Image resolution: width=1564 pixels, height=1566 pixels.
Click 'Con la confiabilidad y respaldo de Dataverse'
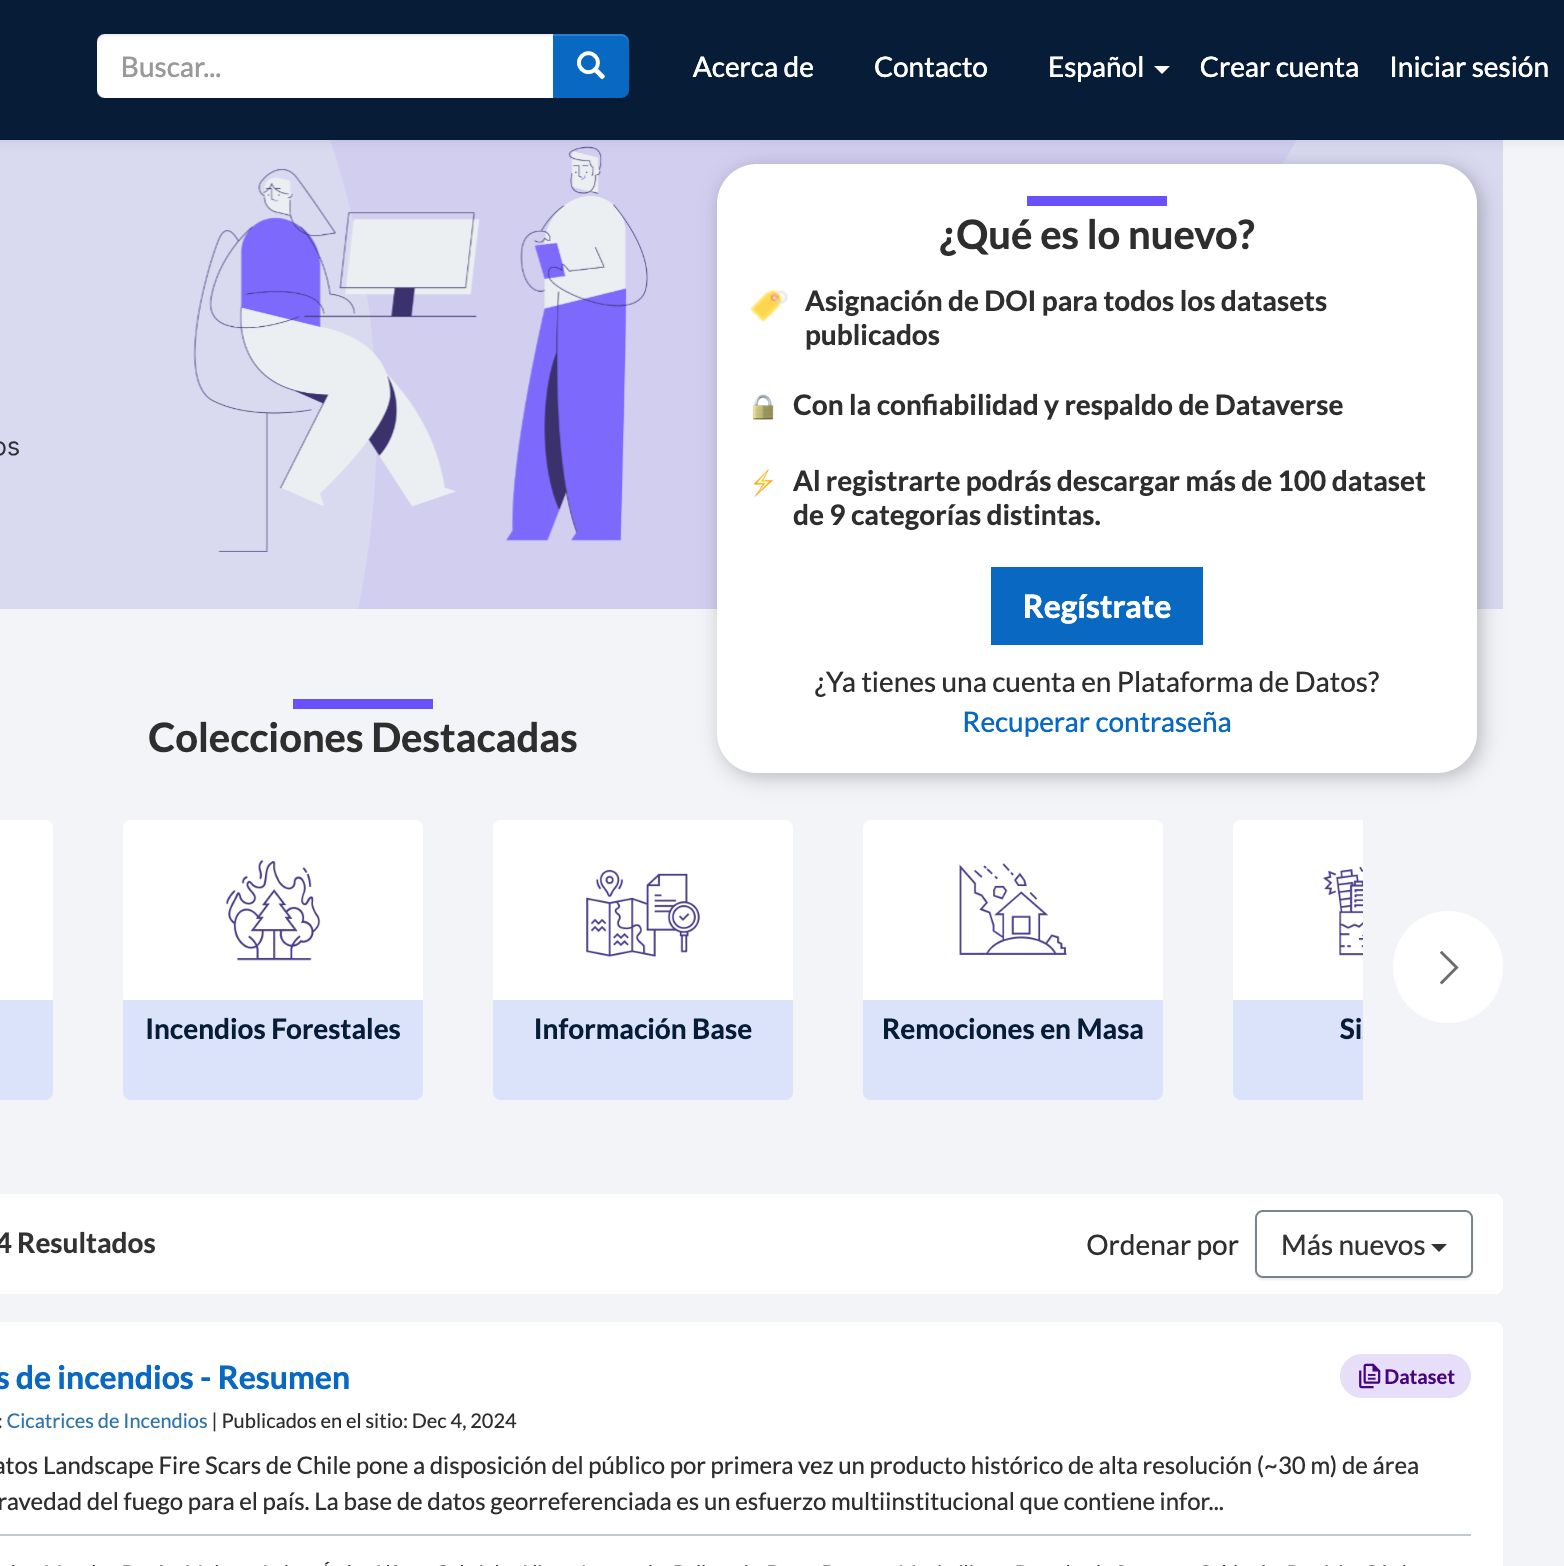pos(1068,405)
